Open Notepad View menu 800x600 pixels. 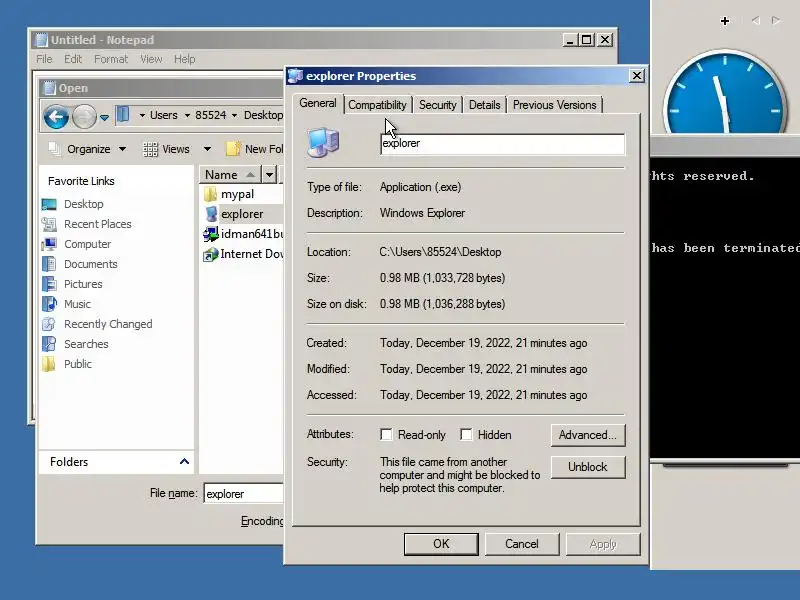pos(151,59)
